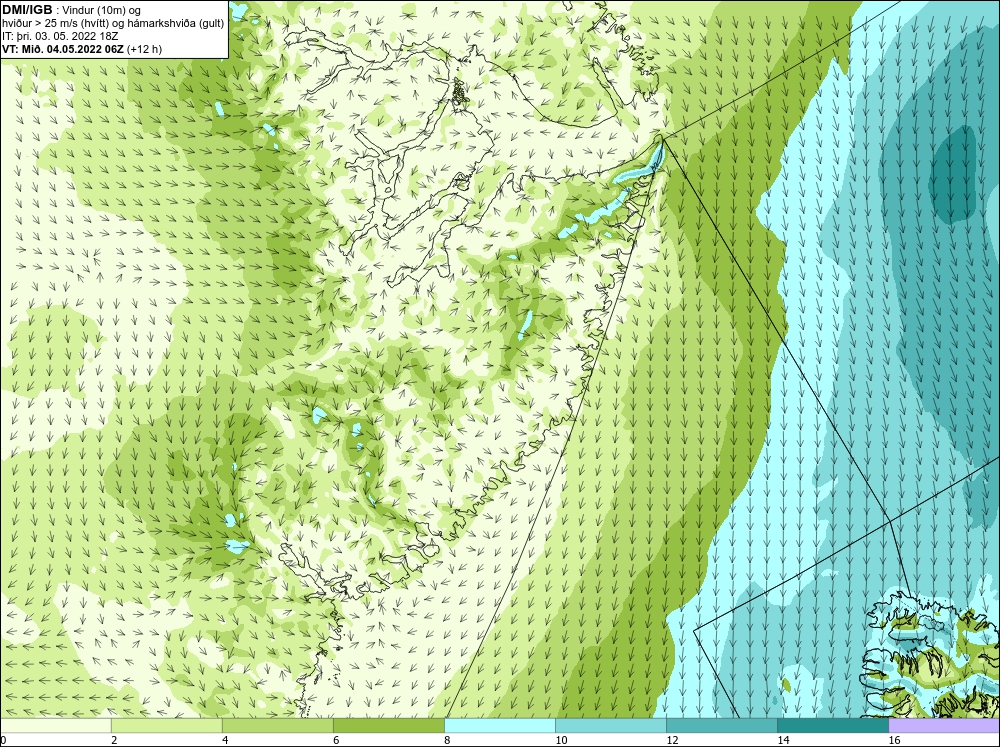This screenshot has width=1000, height=747.
Task: Click the 0–2 m/s palest legend swatch
Action: (x=55, y=726)
